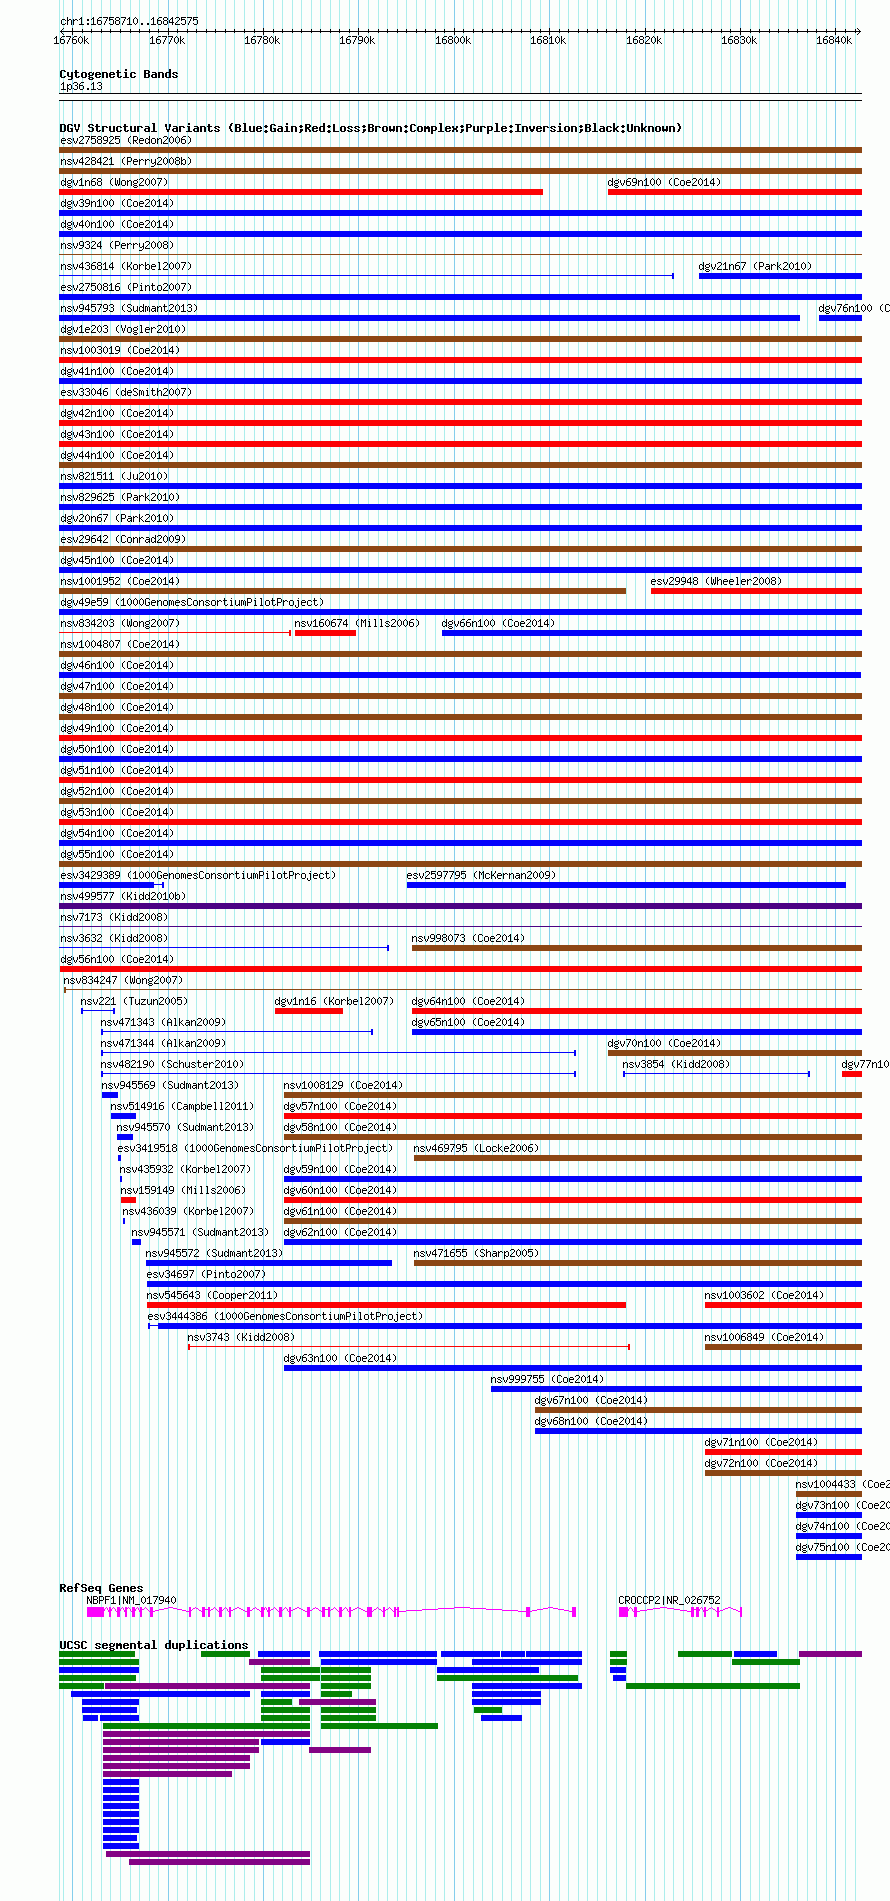Open the esv29948 (Wheeler2008) variant label
Screen dimensions: 890x1901
[x=716, y=581]
